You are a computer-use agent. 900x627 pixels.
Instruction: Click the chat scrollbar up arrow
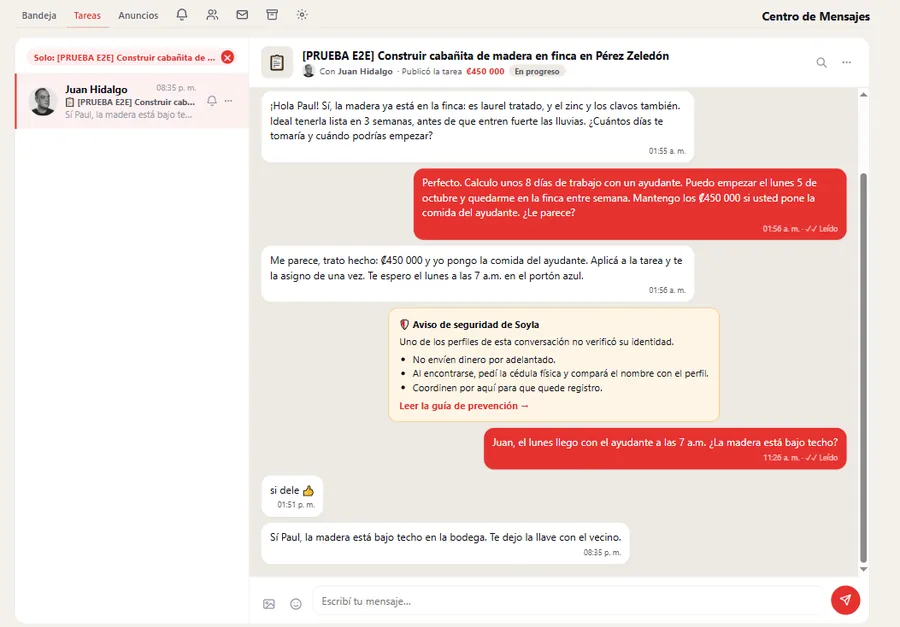863,94
